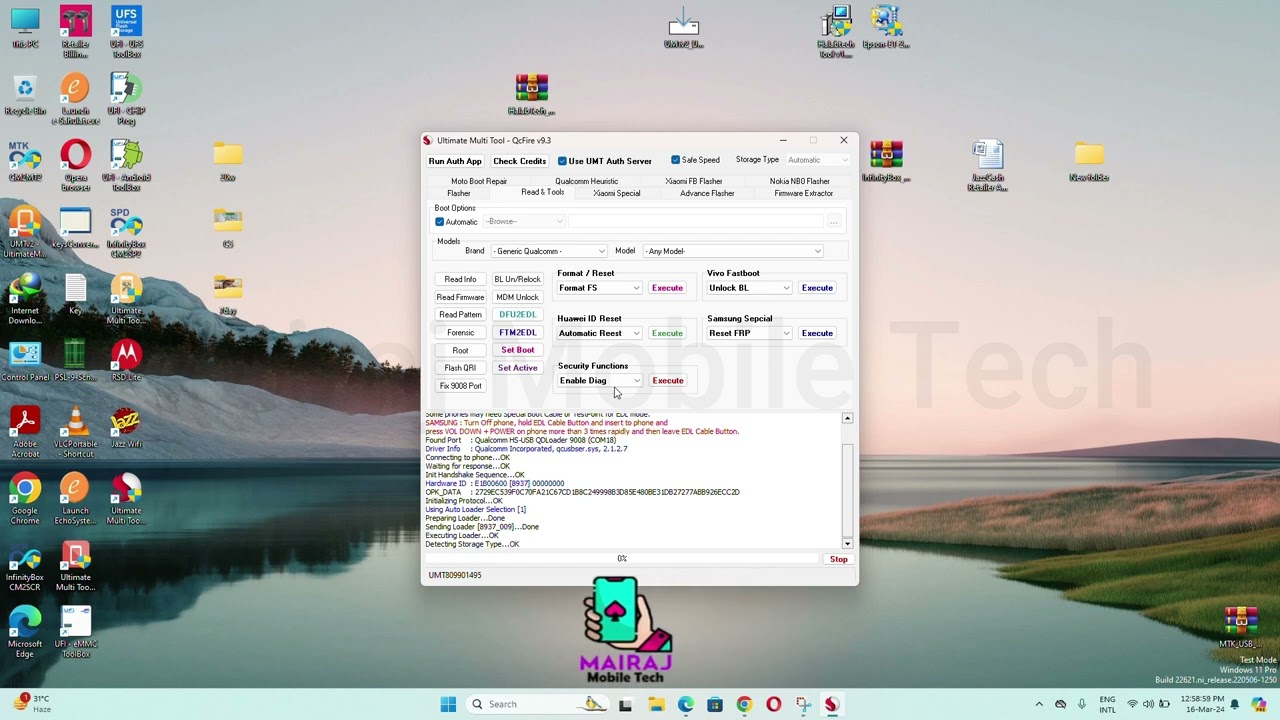Open the Internet Download Manager icon
Image resolution: width=1280 pixels, height=720 pixels.
[x=25, y=289]
